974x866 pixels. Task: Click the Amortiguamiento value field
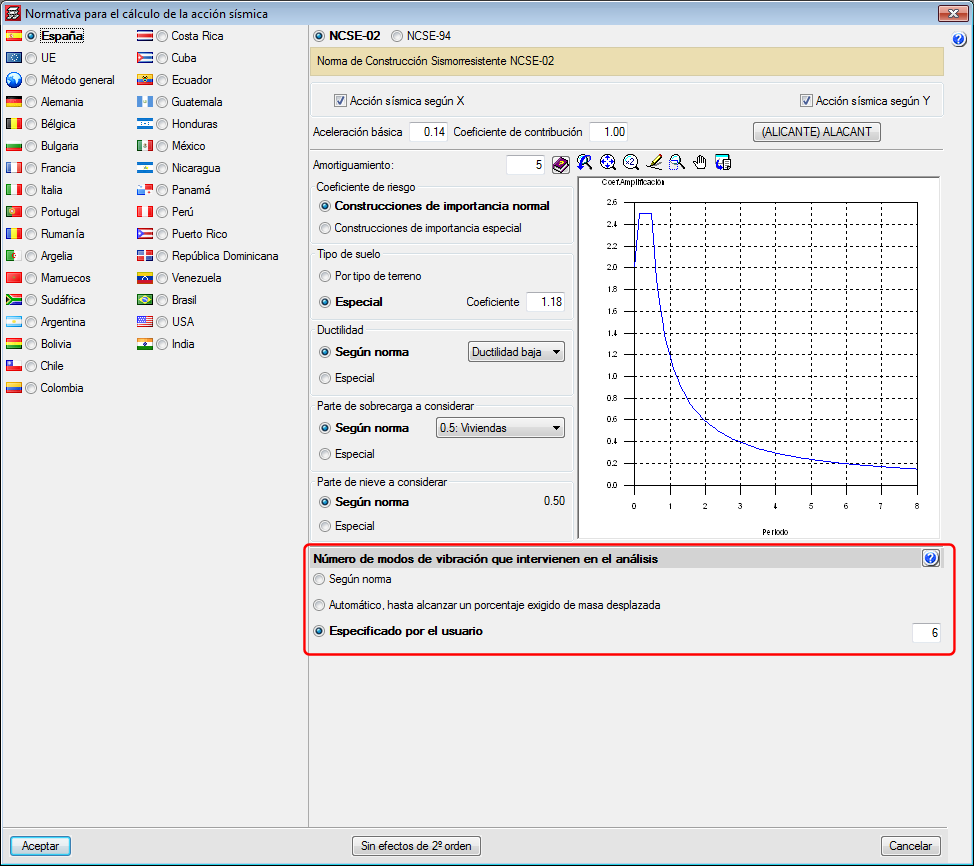click(526, 165)
